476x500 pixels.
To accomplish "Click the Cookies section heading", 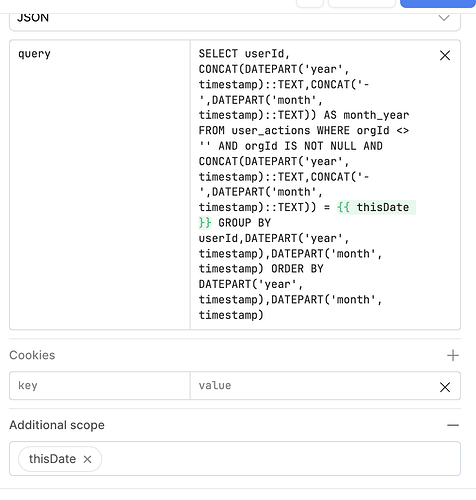I will pos(32,355).
